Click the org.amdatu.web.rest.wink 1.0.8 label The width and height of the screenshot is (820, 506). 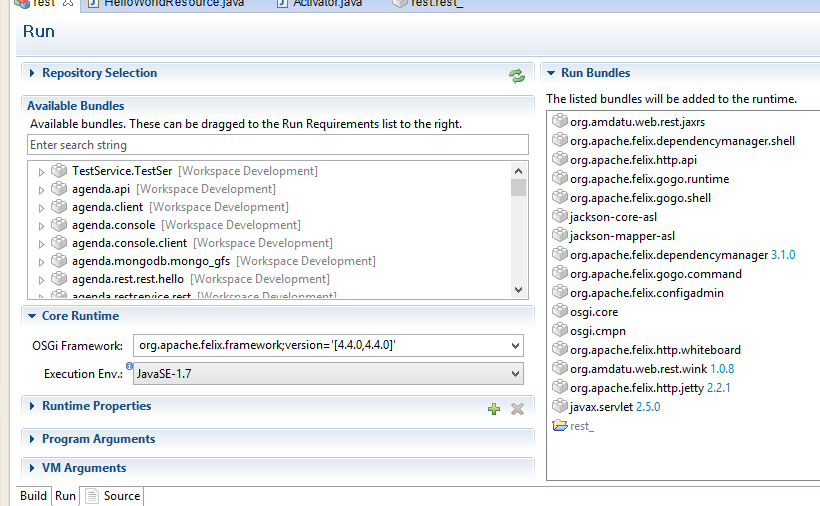pyautogui.click(x=652, y=369)
